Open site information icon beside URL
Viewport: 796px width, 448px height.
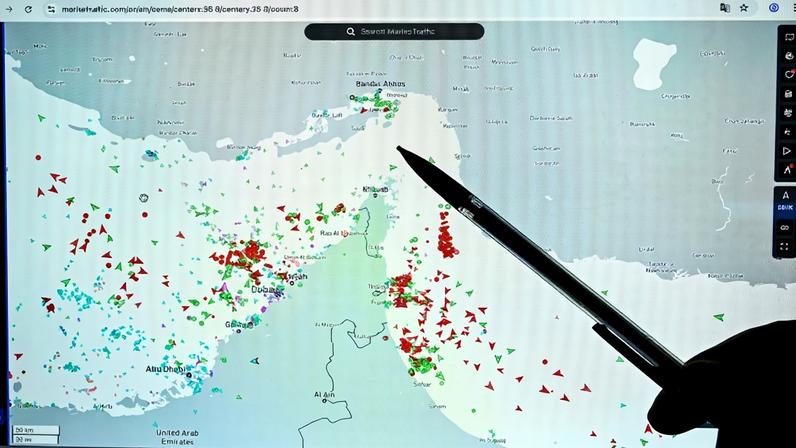(x=51, y=9)
